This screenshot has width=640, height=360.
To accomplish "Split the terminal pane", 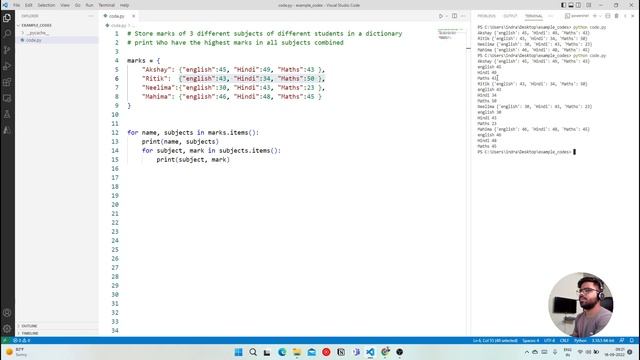I will pos(608,16).
